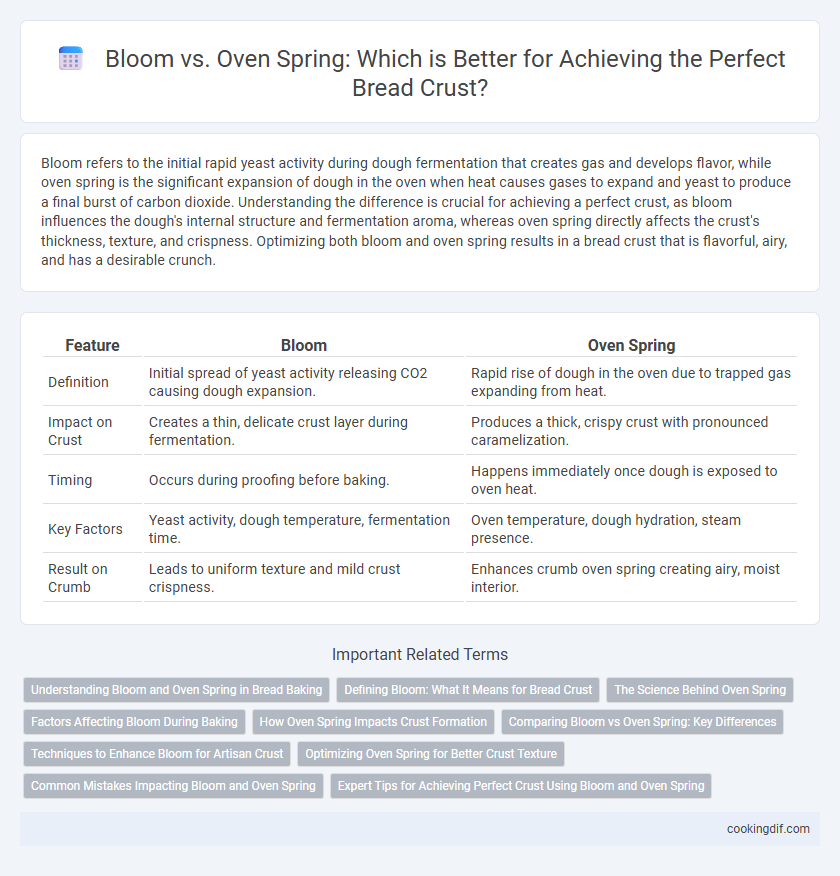Click the calendar grid icon beside the title
The image size is (840, 876).
click(x=71, y=59)
